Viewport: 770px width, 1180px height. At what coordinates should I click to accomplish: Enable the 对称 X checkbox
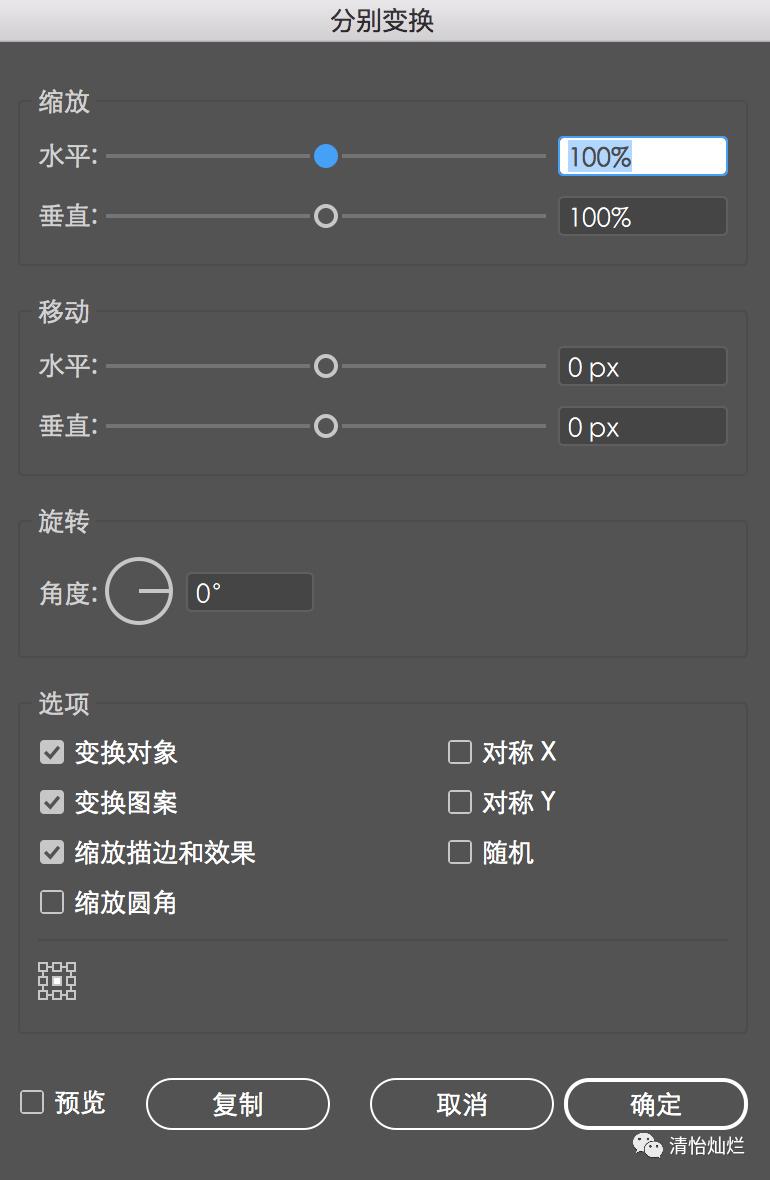460,752
